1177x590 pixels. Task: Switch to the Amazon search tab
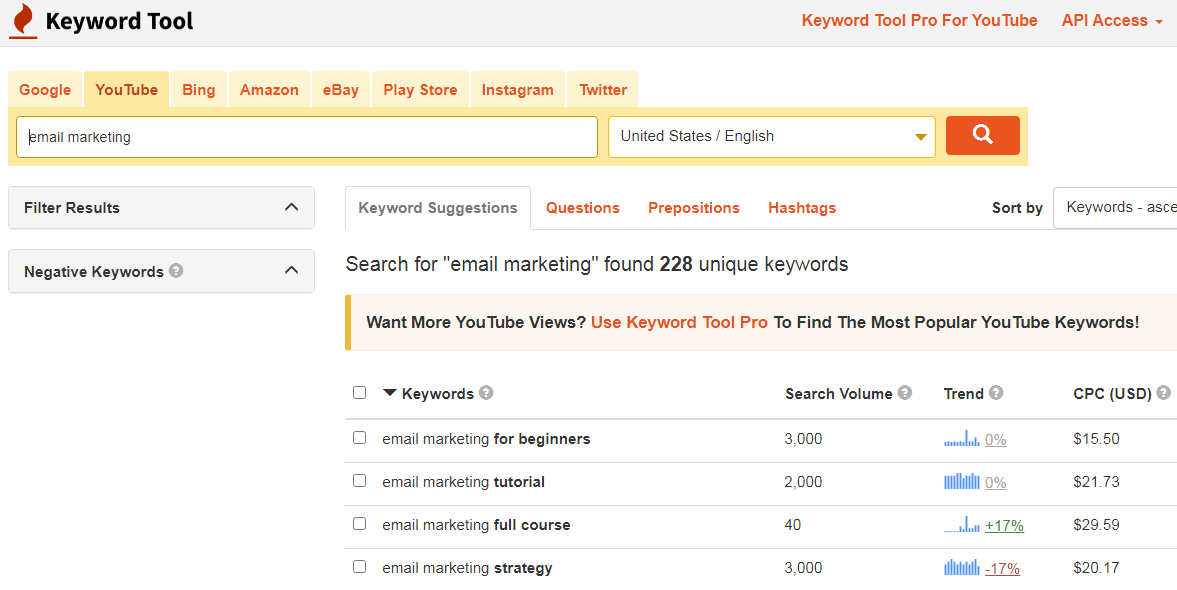[268, 89]
